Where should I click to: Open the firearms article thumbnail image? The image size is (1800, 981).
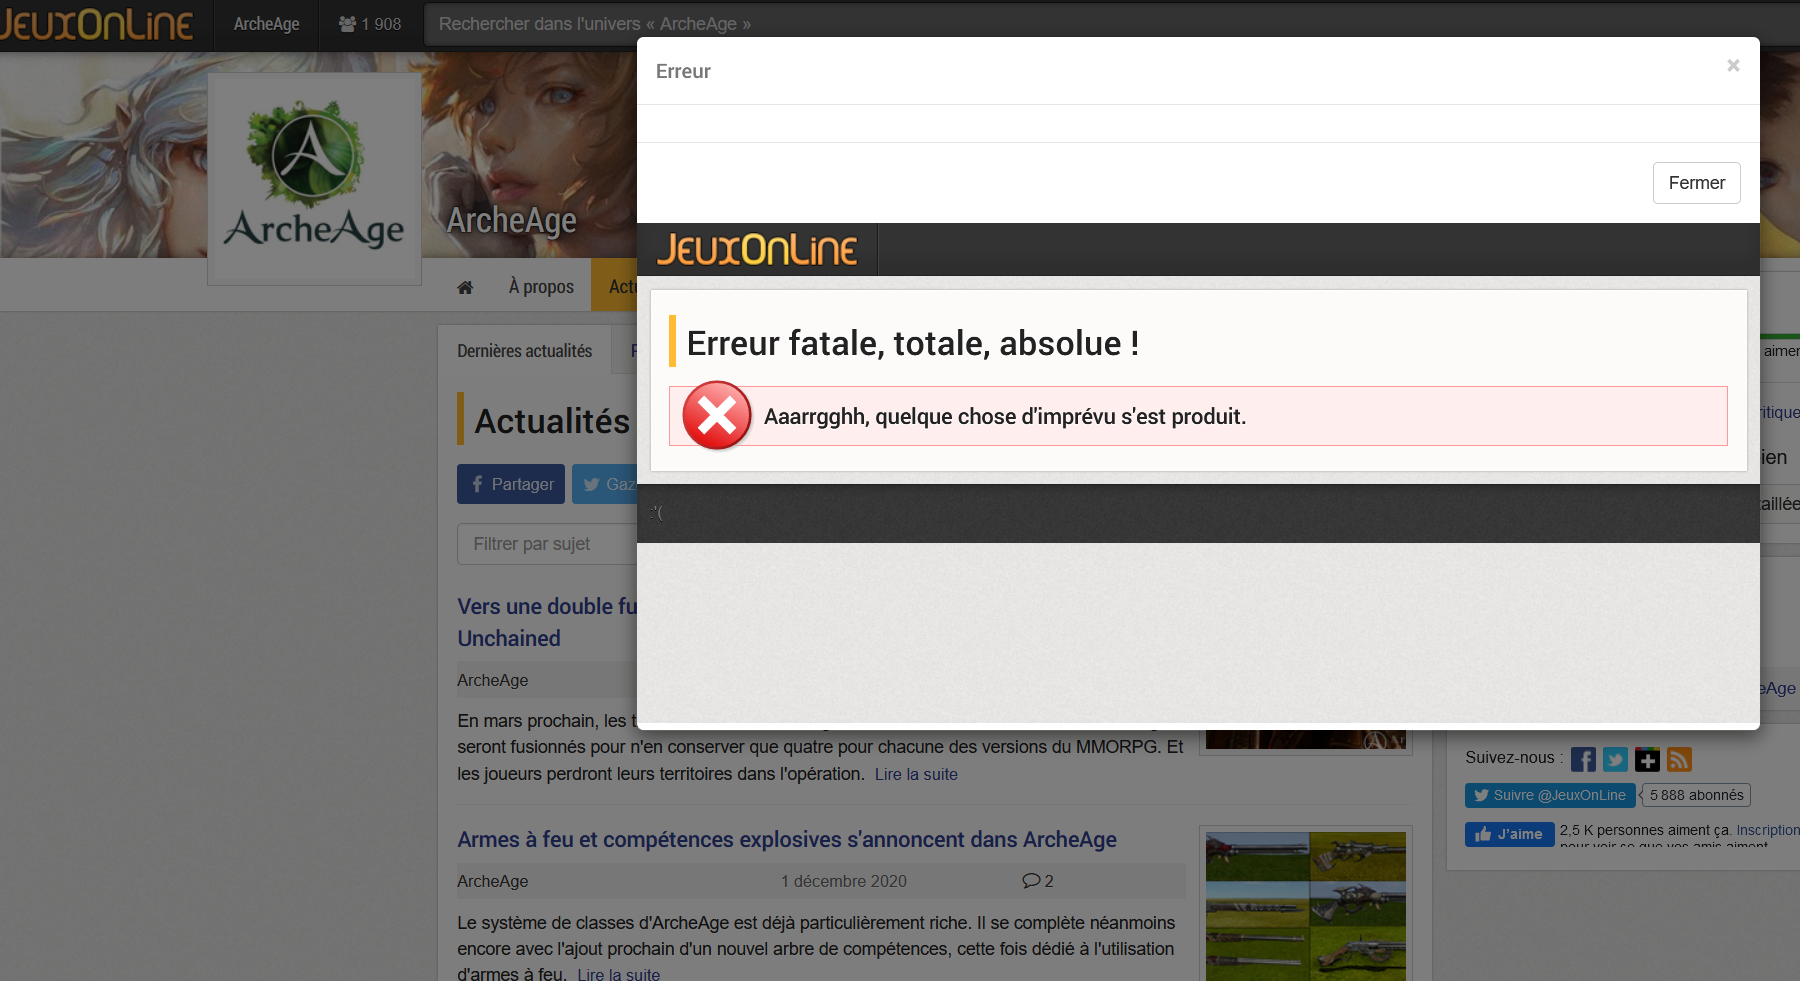pyautogui.click(x=1305, y=906)
